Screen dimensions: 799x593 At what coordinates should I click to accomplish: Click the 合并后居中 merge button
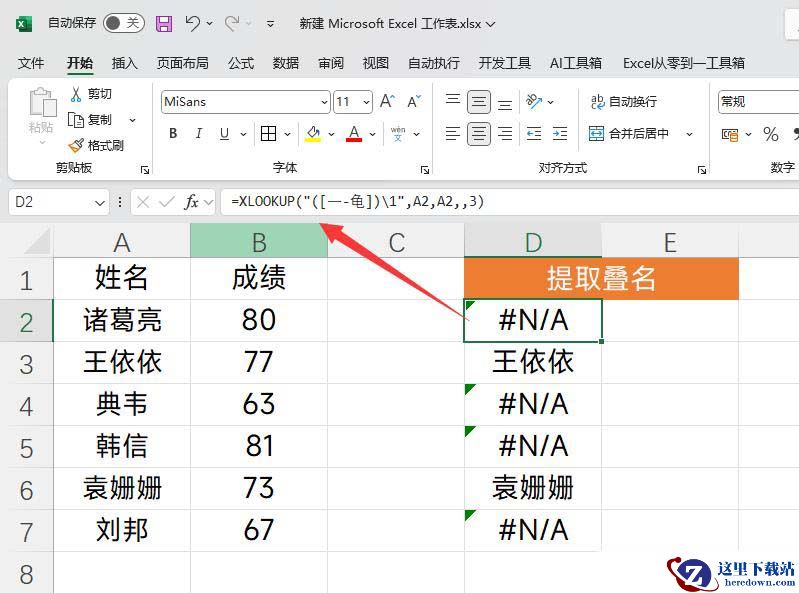[x=629, y=133]
